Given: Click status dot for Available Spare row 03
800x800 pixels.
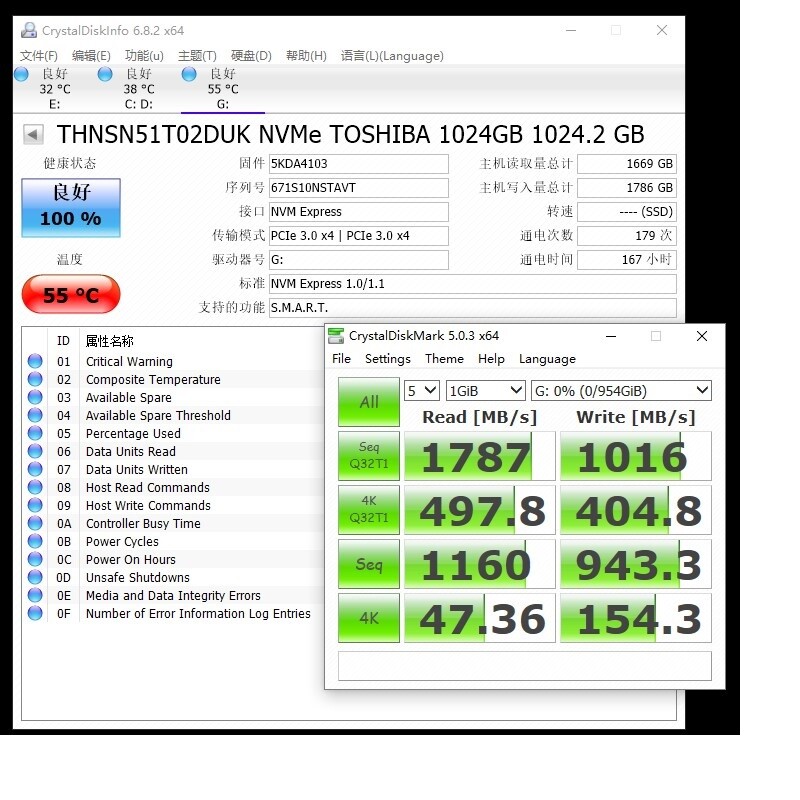Looking at the screenshot, I should 35,397.
